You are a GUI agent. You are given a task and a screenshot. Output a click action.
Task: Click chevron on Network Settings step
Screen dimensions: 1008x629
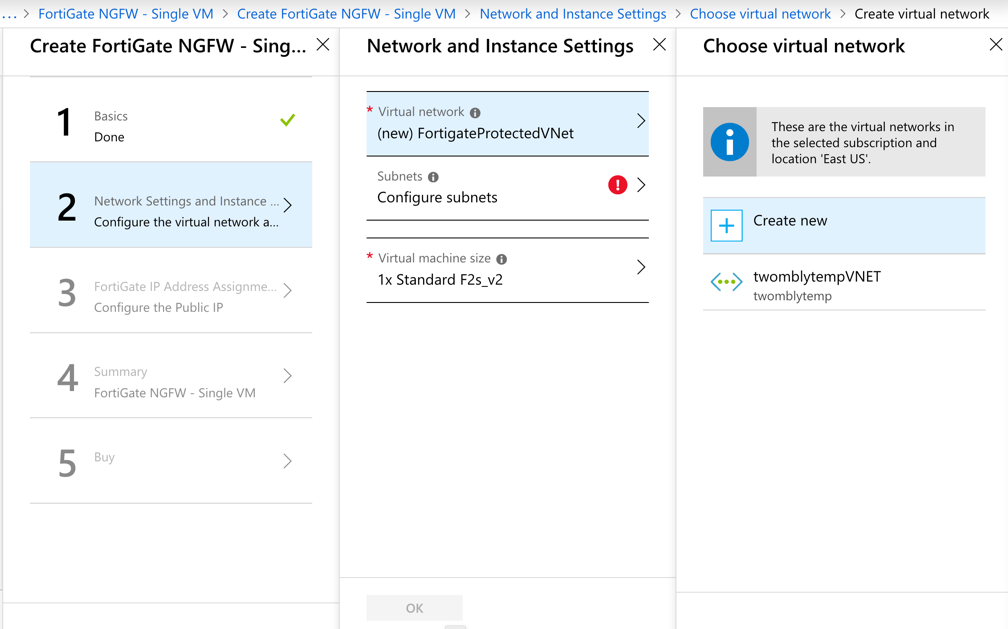pos(287,205)
